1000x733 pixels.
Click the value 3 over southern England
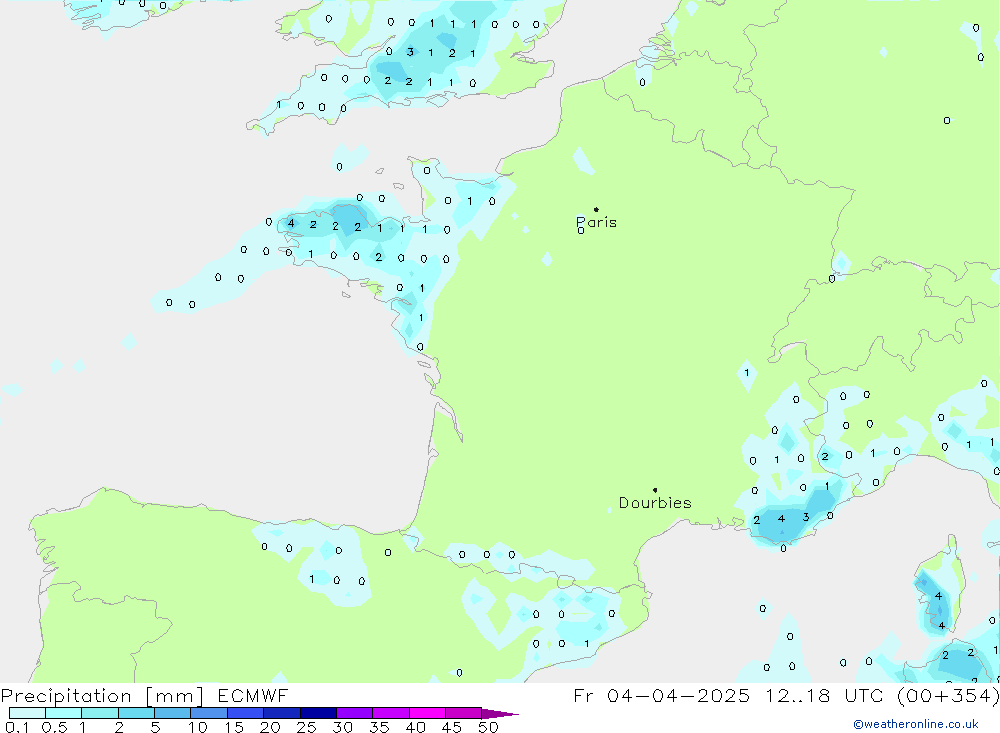point(410,52)
